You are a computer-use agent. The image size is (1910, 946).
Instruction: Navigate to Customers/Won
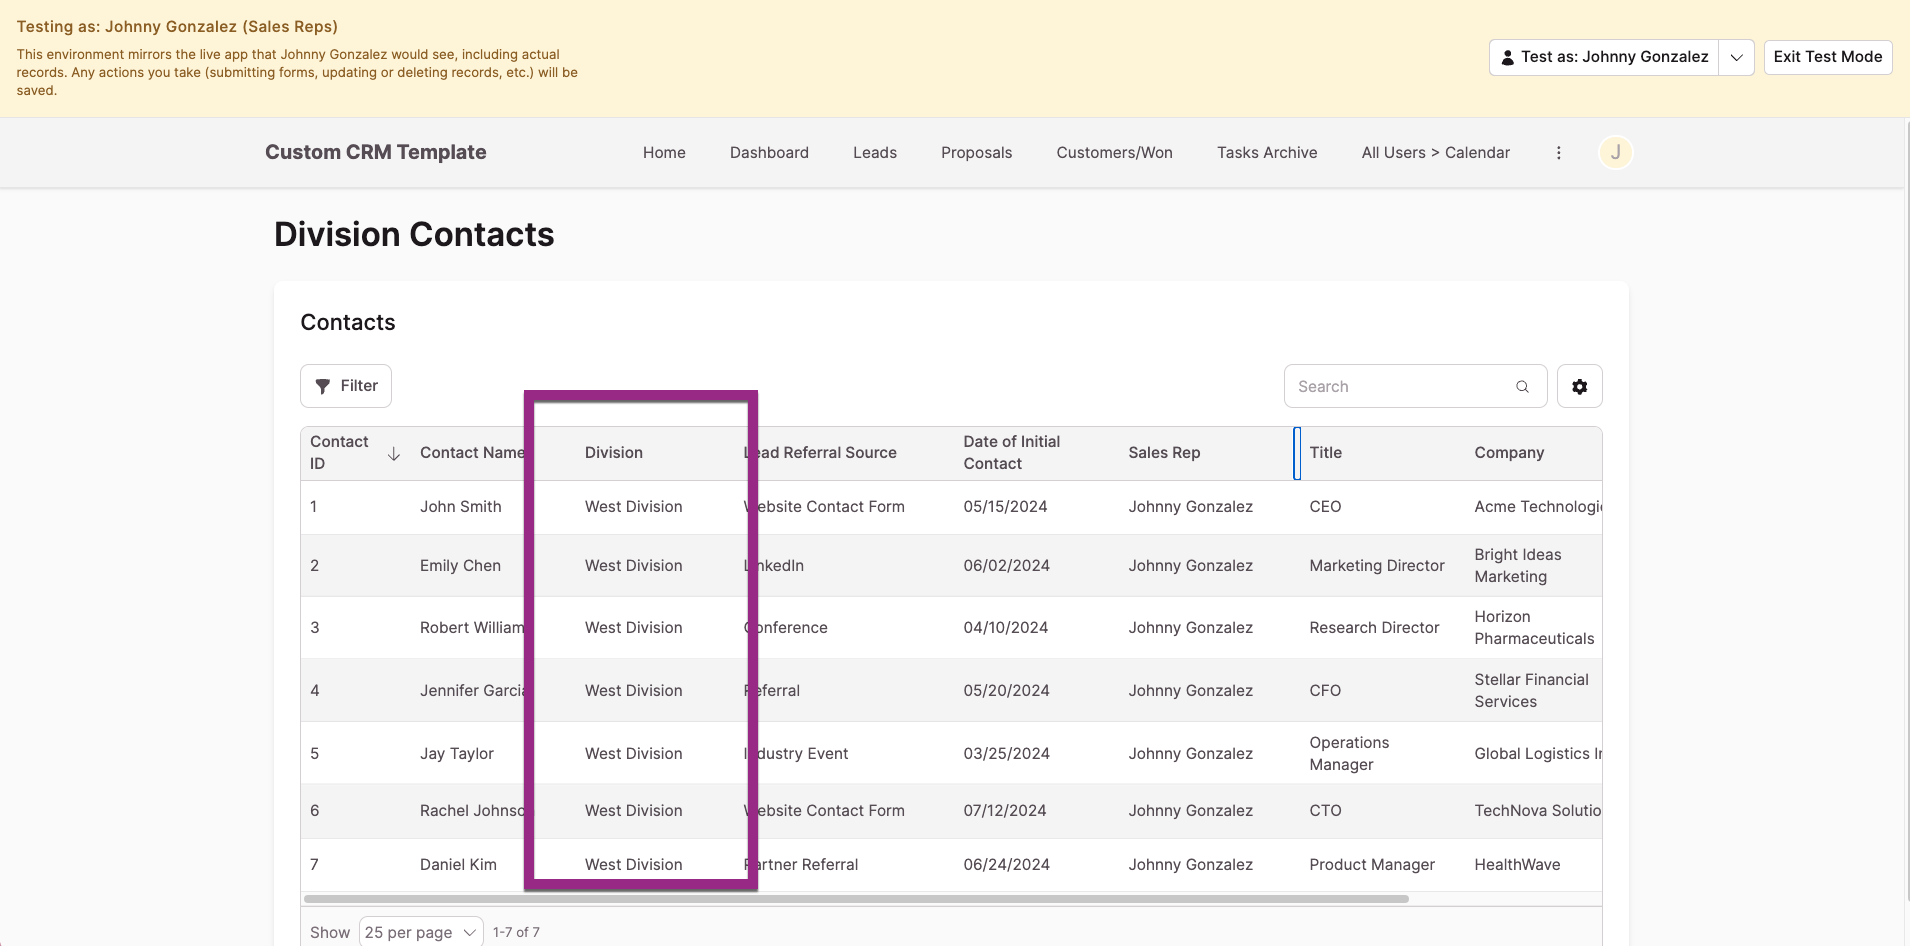1114,153
